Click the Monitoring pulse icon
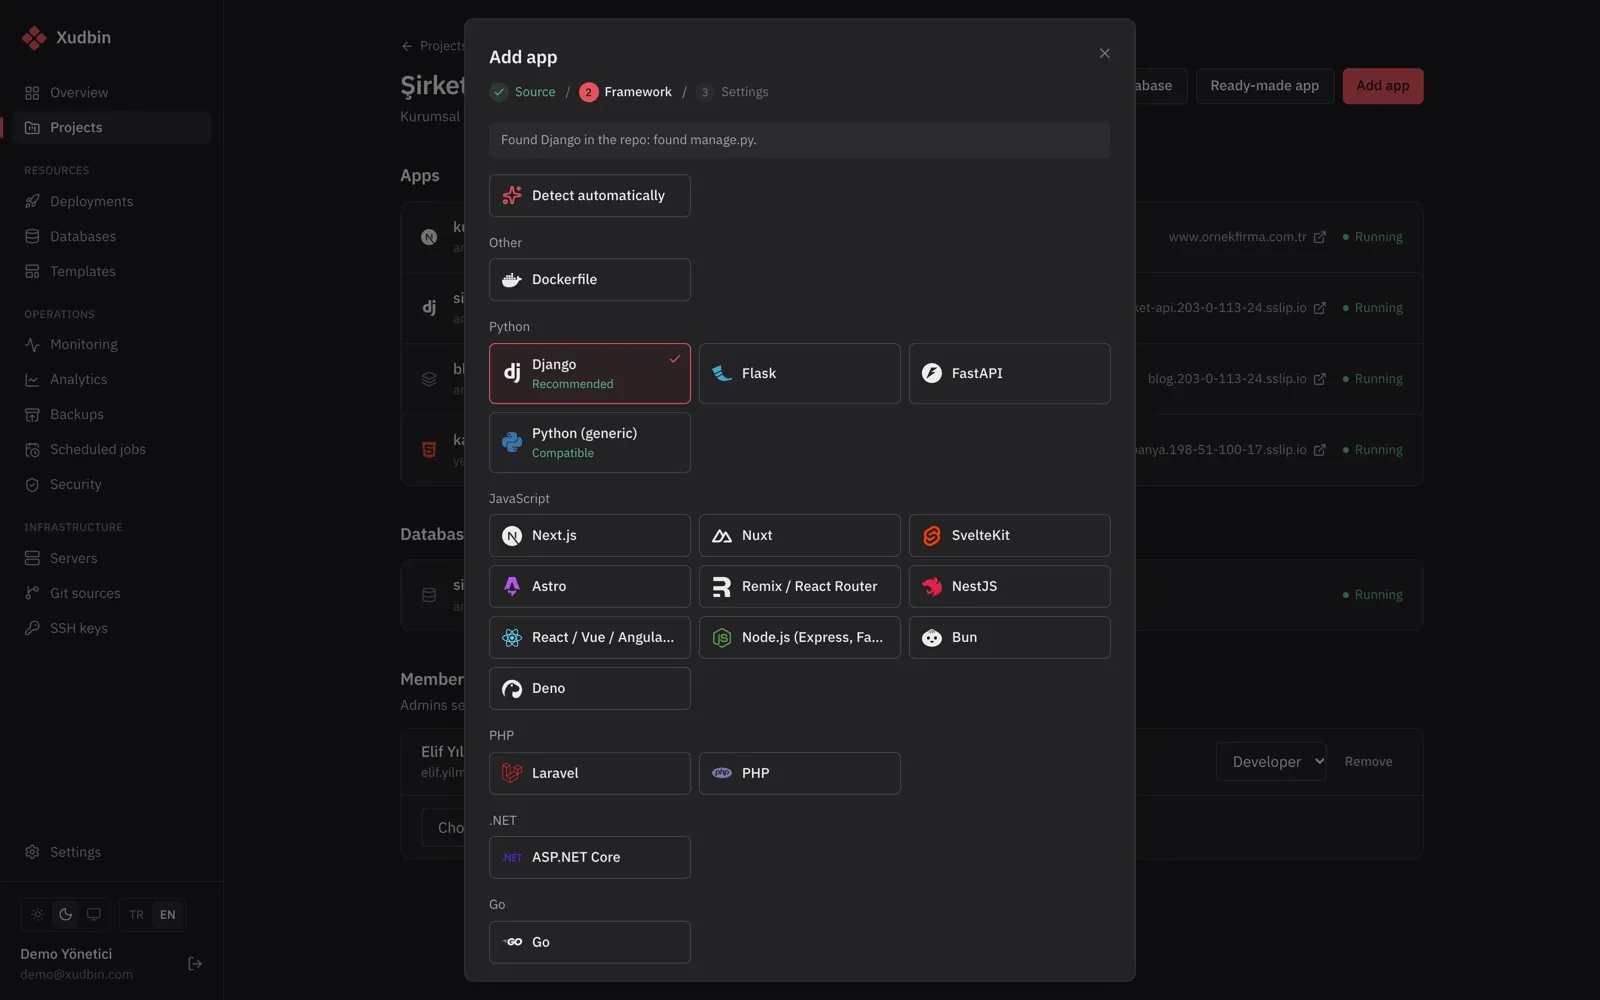Viewport: 1600px width, 1000px height. (x=32, y=345)
